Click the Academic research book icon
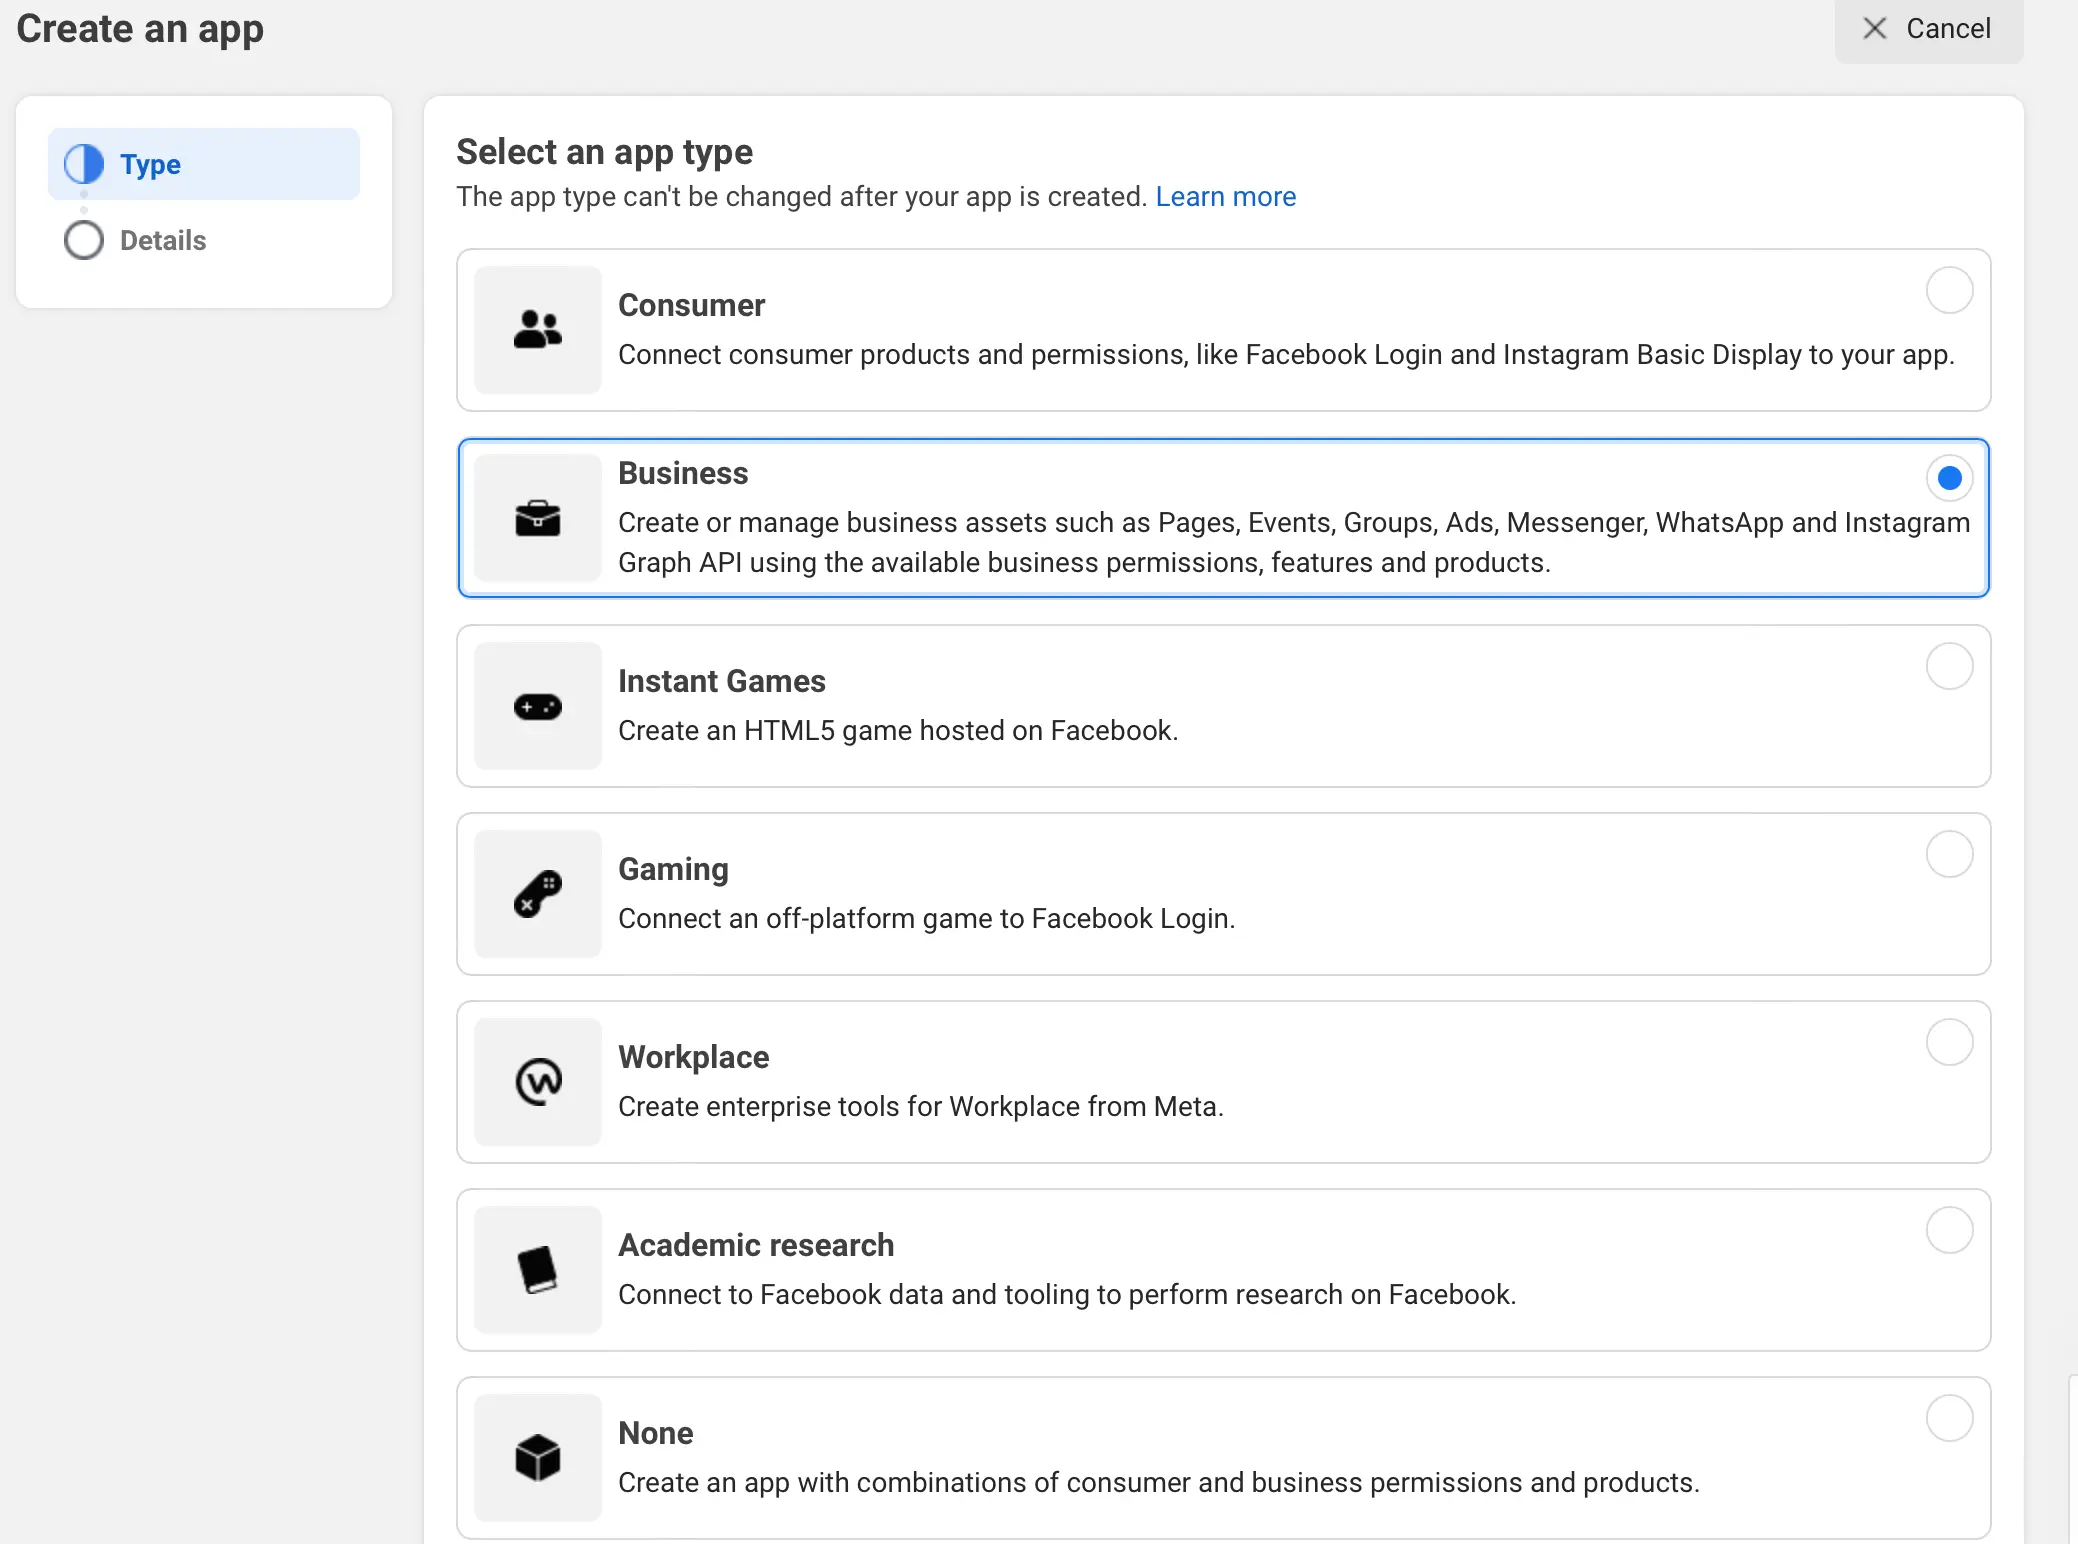The height and width of the screenshot is (1544, 2078). [537, 1270]
